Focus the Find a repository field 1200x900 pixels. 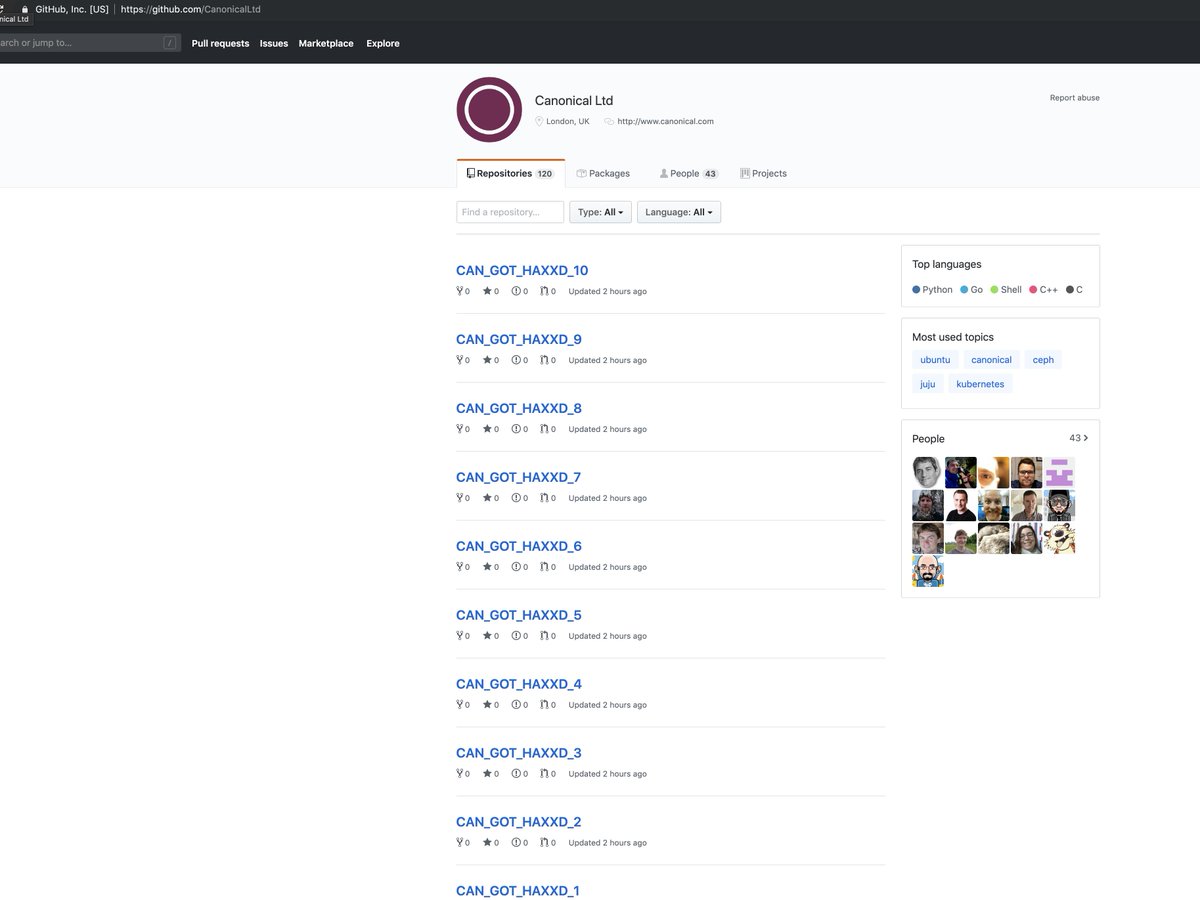click(510, 213)
